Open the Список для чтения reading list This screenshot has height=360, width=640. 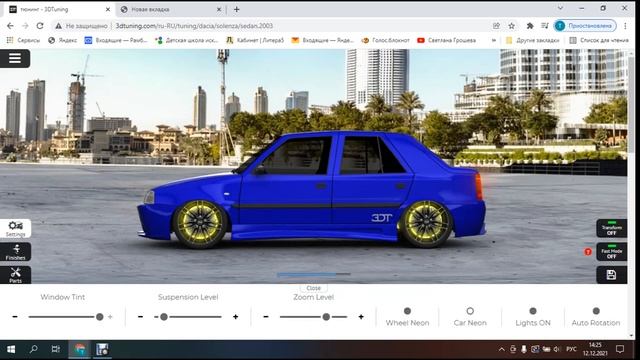pyautogui.click(x=599, y=40)
